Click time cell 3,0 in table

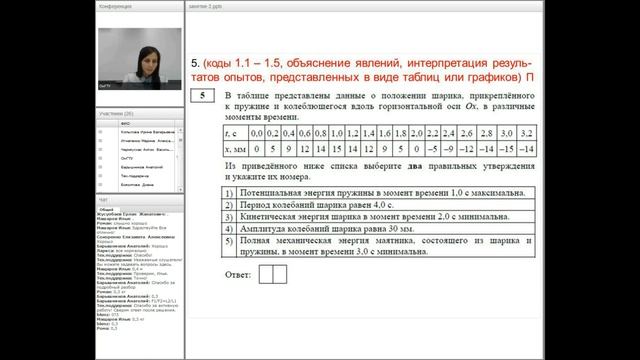pyautogui.click(x=507, y=133)
